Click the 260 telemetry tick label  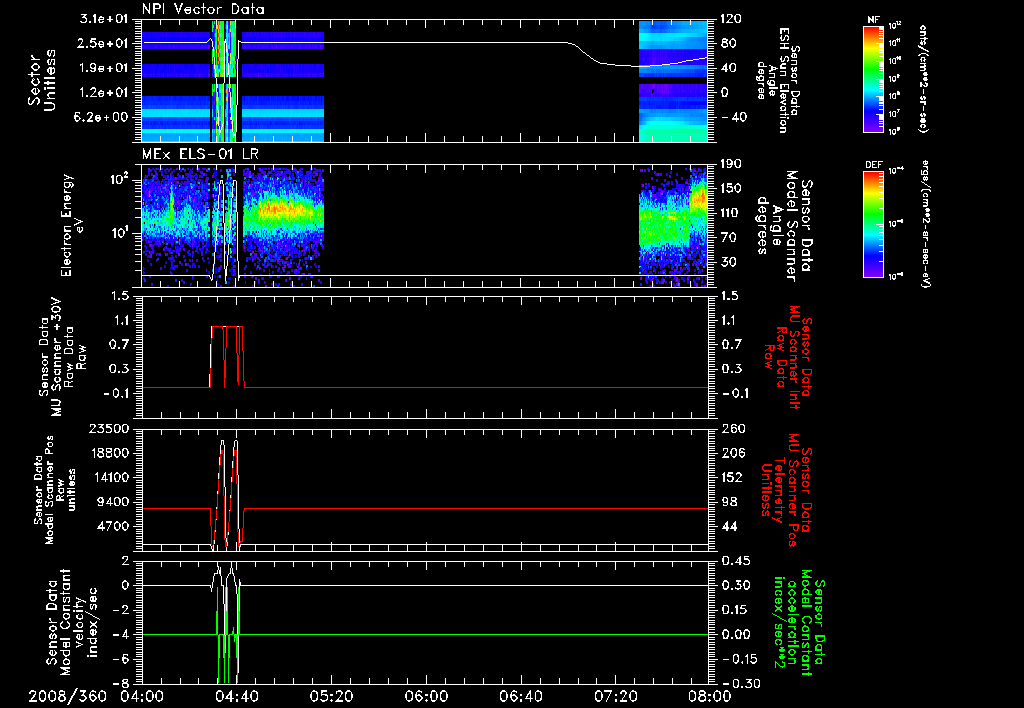coord(731,429)
